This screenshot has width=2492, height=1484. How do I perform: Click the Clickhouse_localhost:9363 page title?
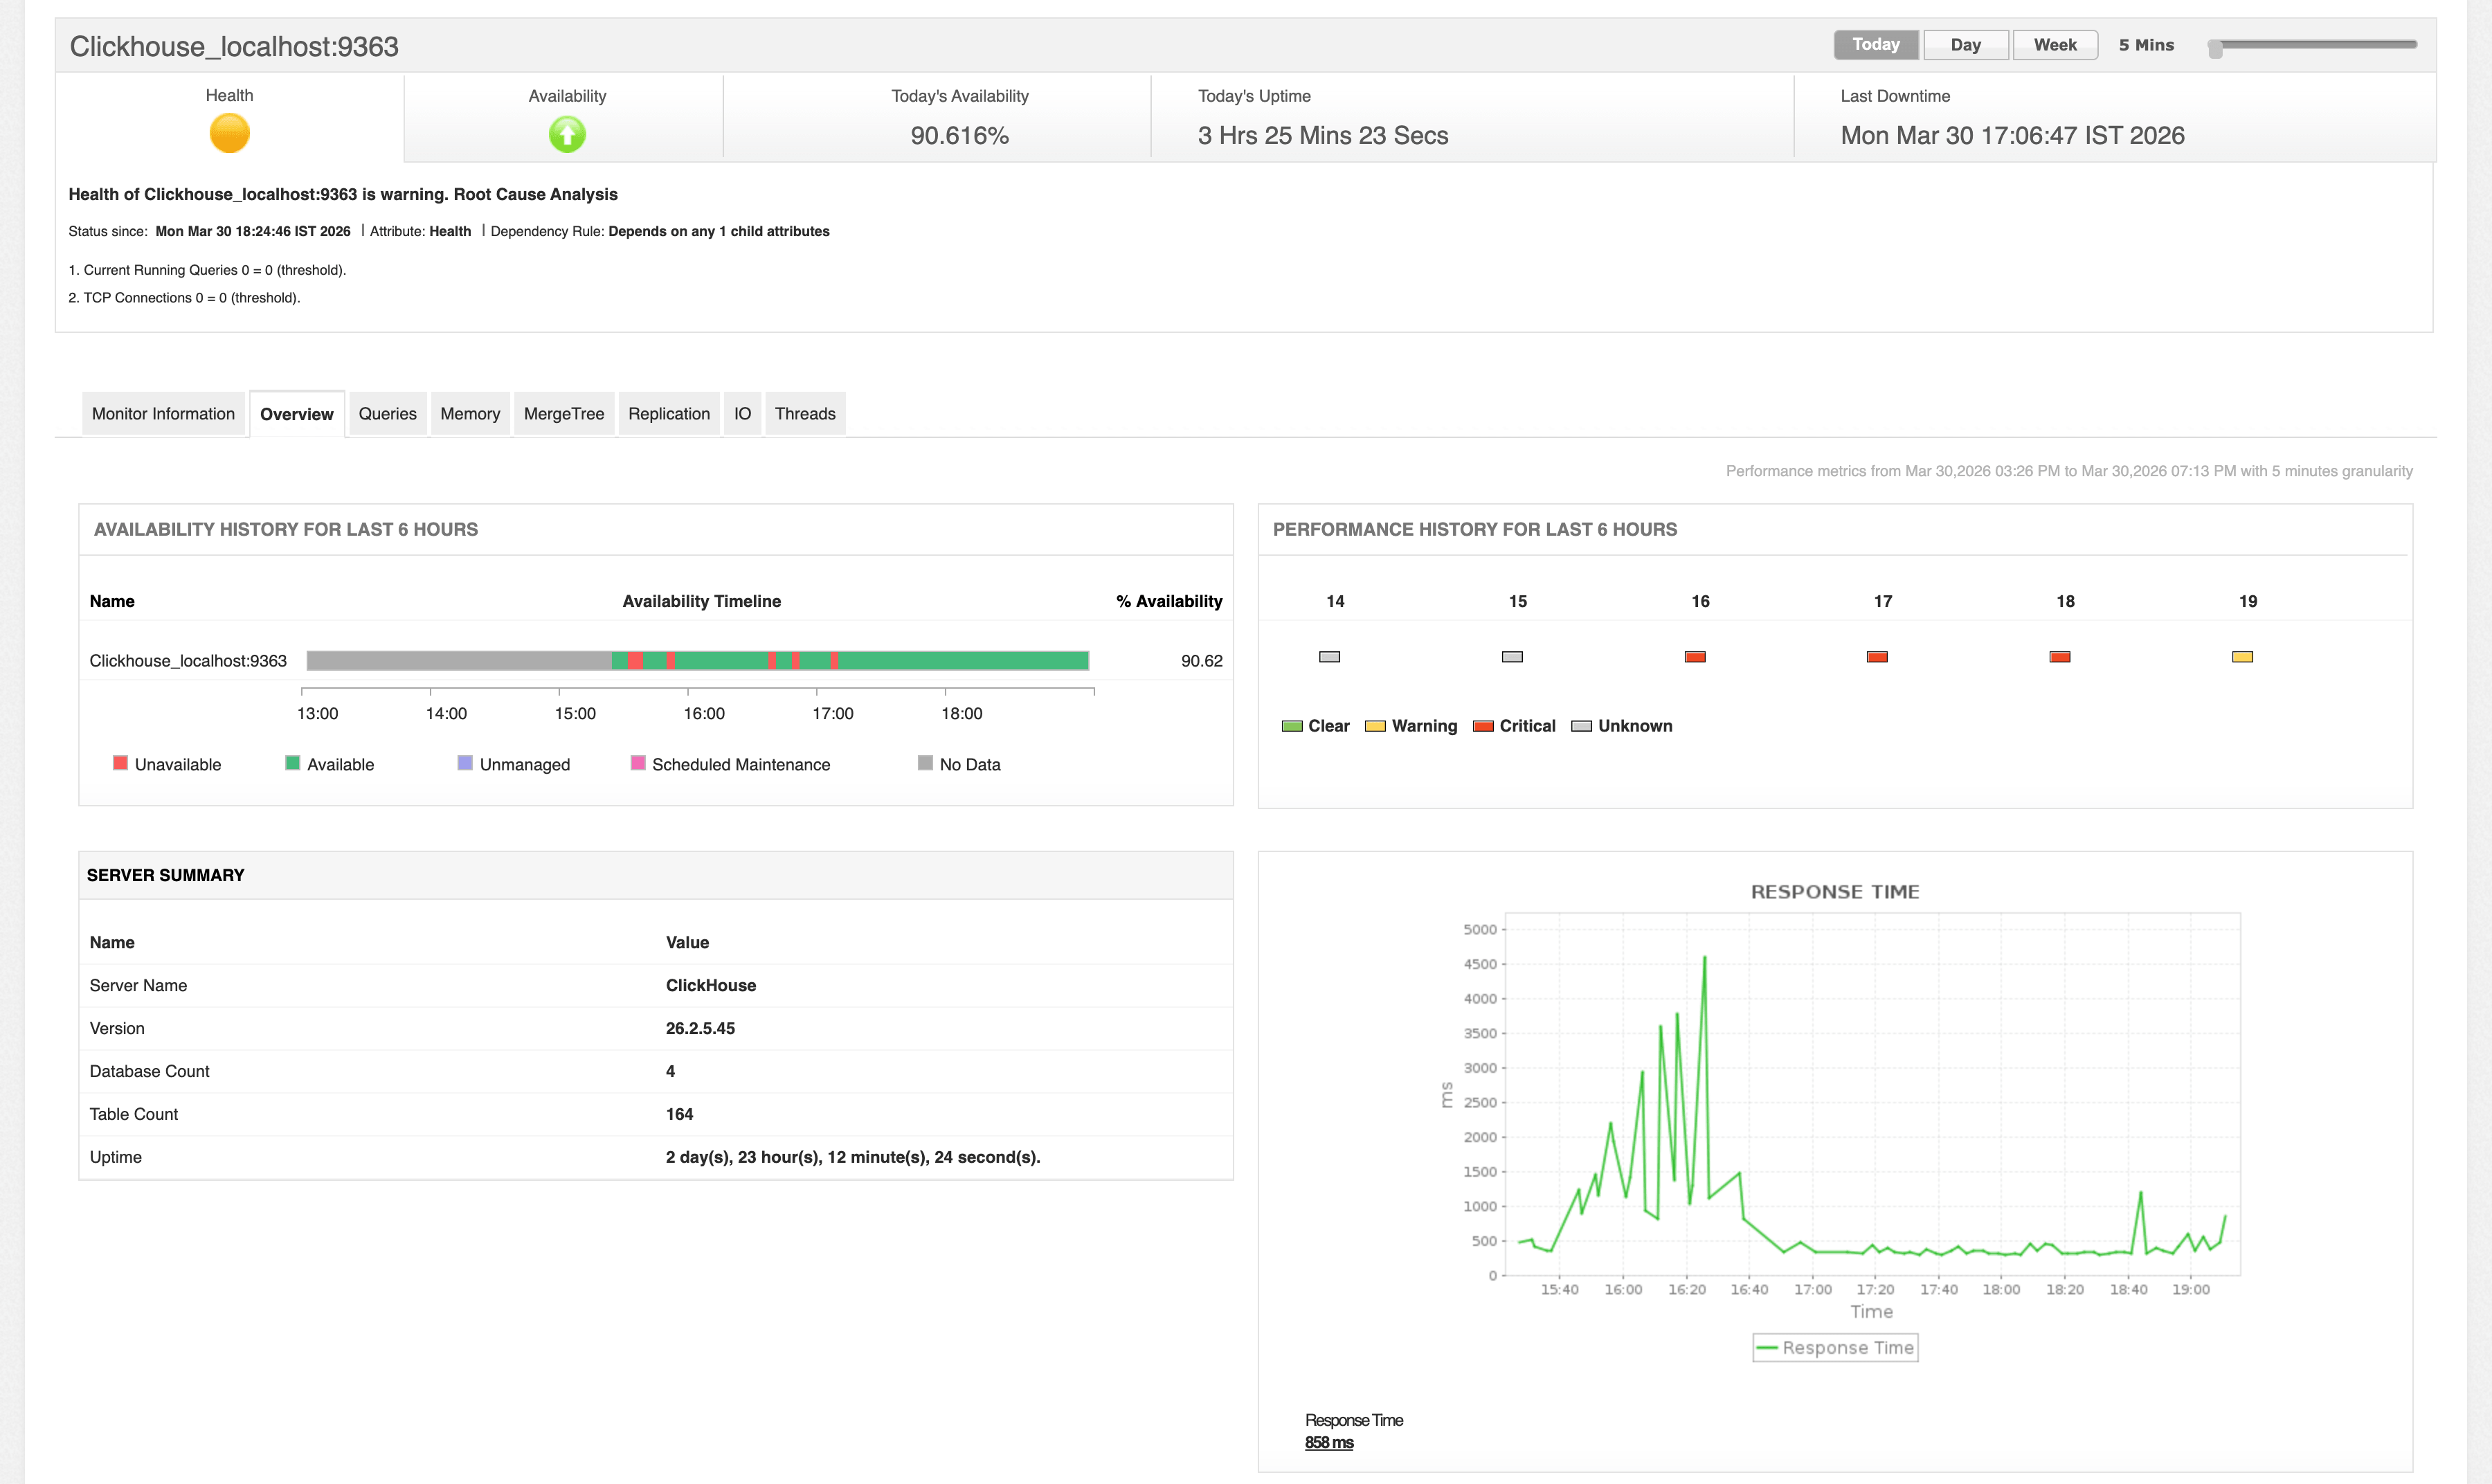[234, 46]
